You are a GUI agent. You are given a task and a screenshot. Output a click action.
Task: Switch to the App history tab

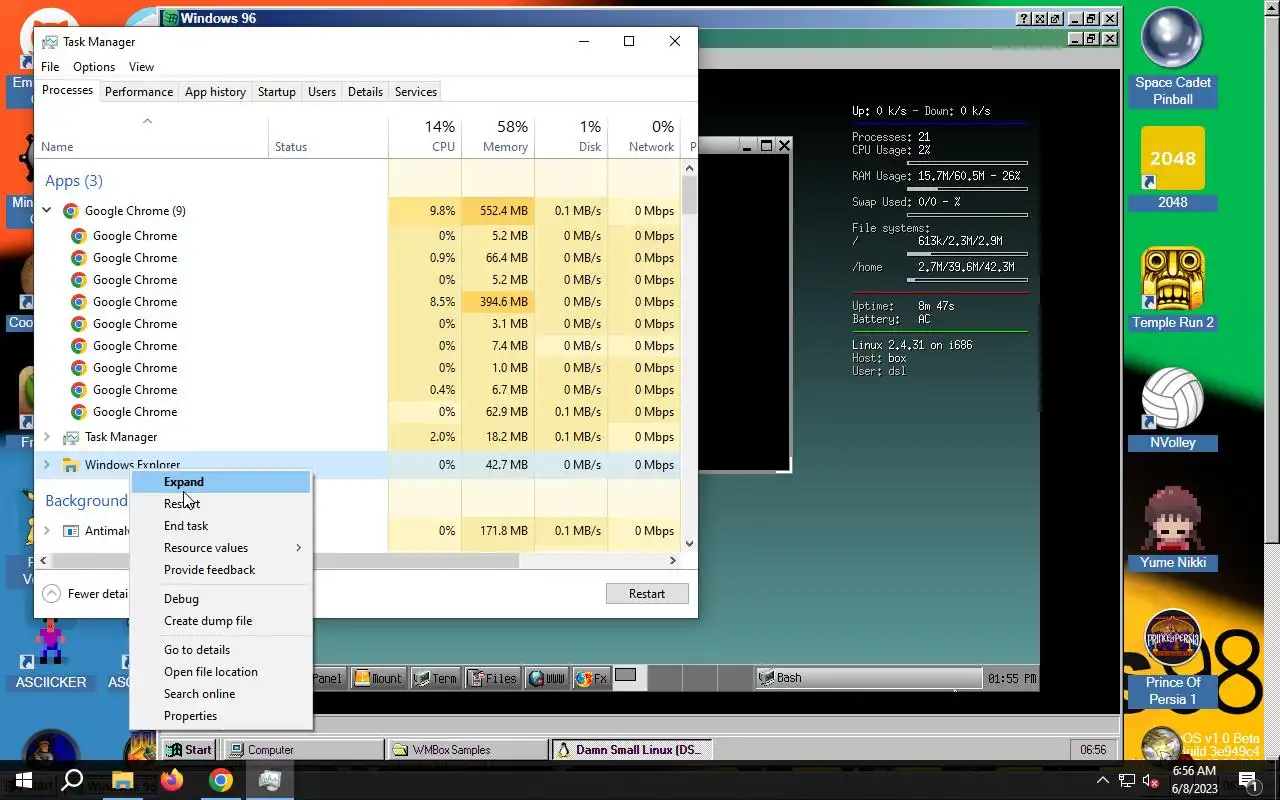click(x=215, y=92)
